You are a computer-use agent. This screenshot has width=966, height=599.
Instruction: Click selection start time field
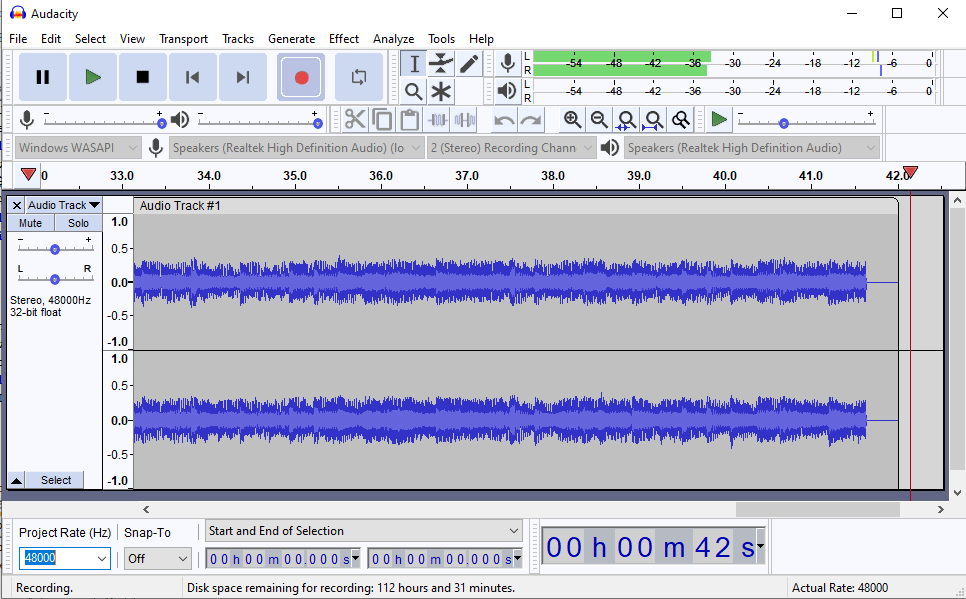coord(283,559)
